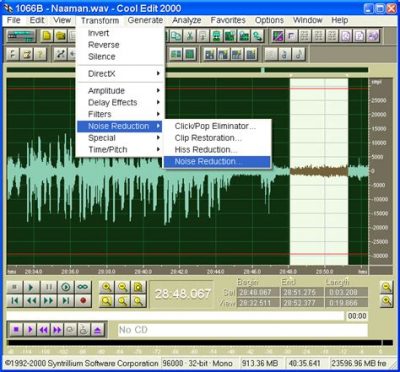
Task: Select Clip Restoration from the submenu
Action: 217,138
